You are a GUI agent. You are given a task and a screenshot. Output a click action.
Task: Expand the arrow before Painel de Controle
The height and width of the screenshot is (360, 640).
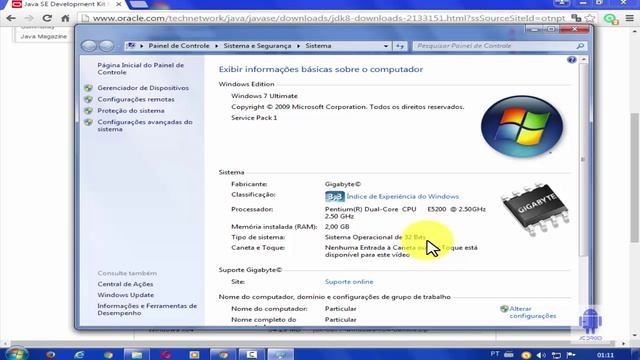142,46
